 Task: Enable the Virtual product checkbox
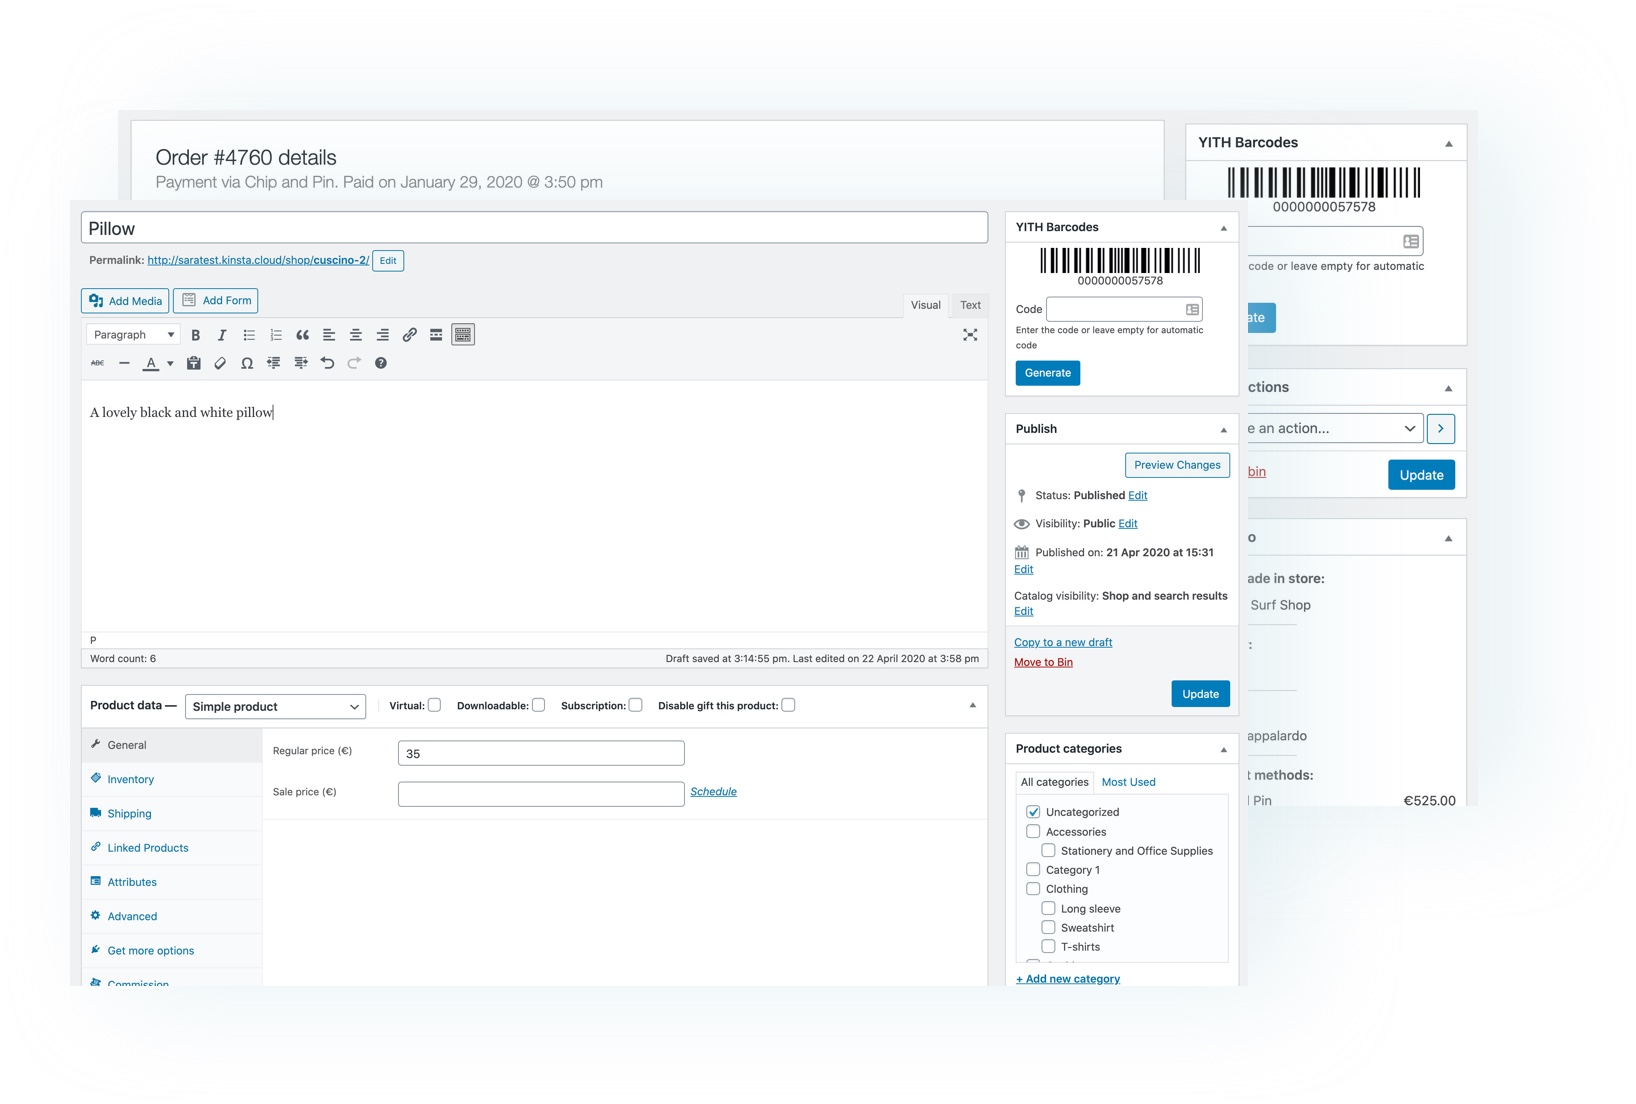[x=435, y=705]
